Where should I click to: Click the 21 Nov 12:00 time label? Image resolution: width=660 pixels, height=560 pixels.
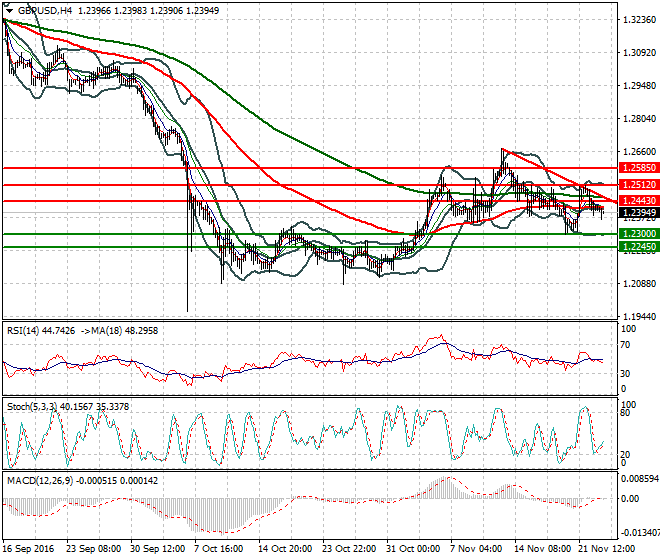(607, 549)
